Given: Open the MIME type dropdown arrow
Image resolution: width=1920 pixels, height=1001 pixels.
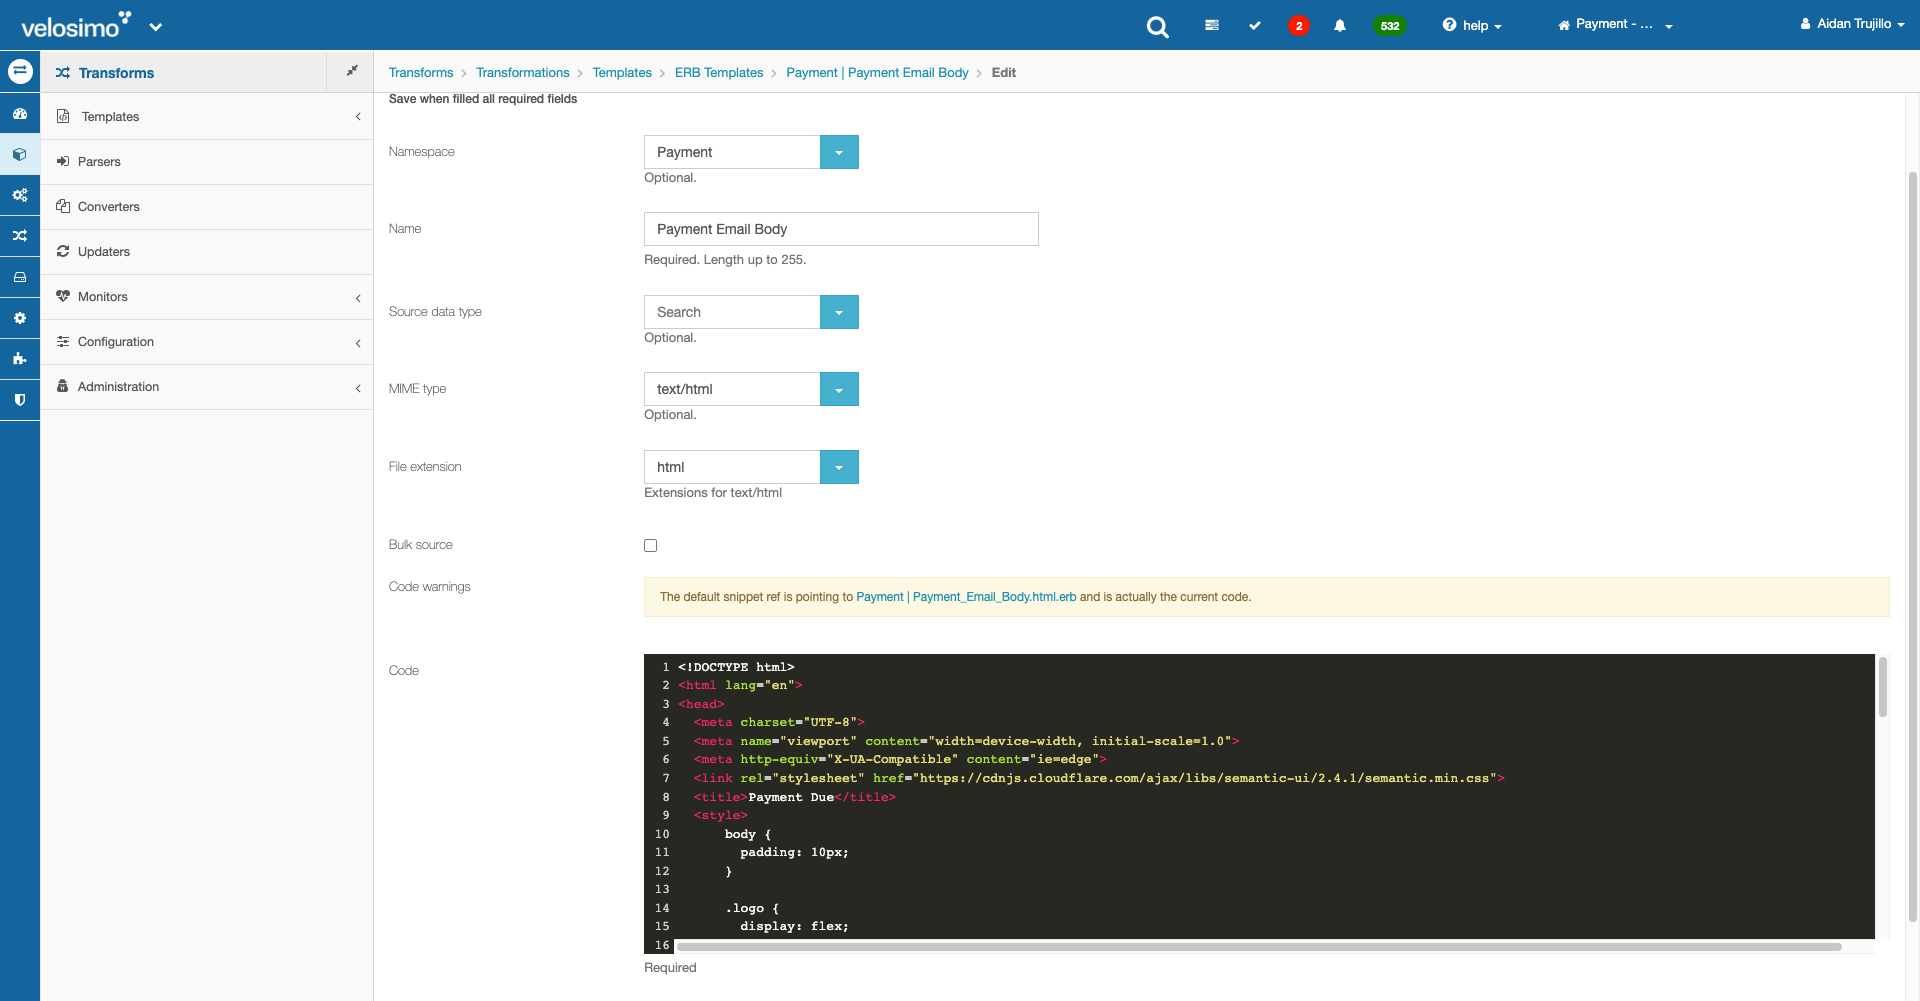Looking at the screenshot, I should [839, 389].
